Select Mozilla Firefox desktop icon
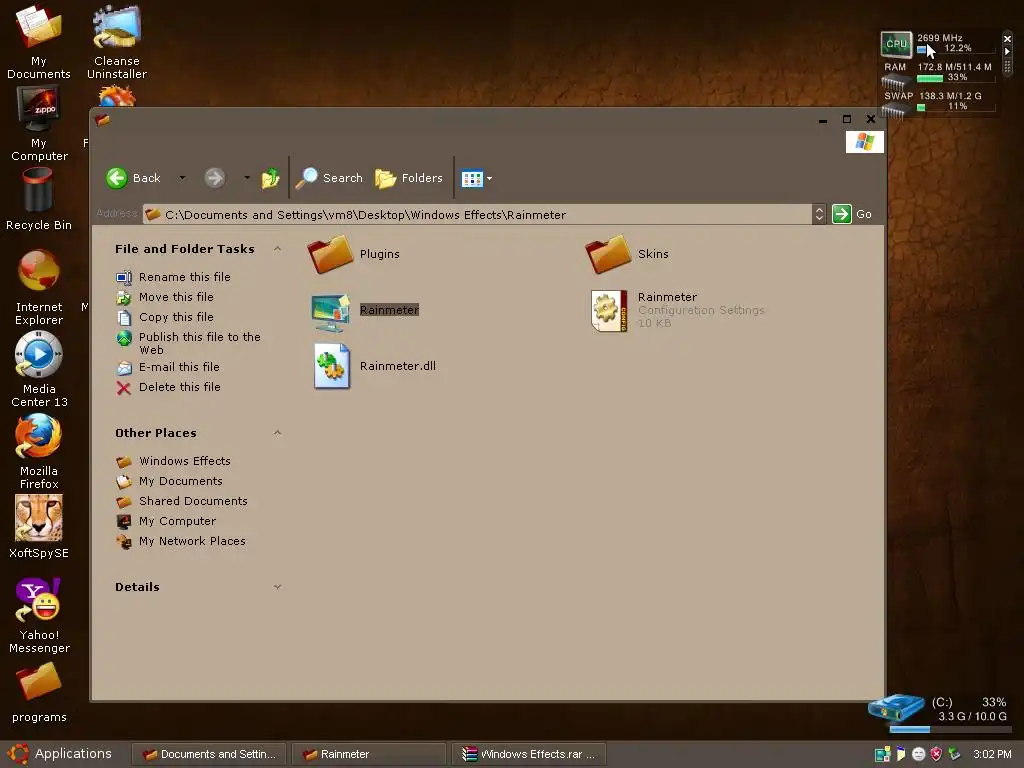The image size is (1024, 768). pyautogui.click(x=39, y=436)
